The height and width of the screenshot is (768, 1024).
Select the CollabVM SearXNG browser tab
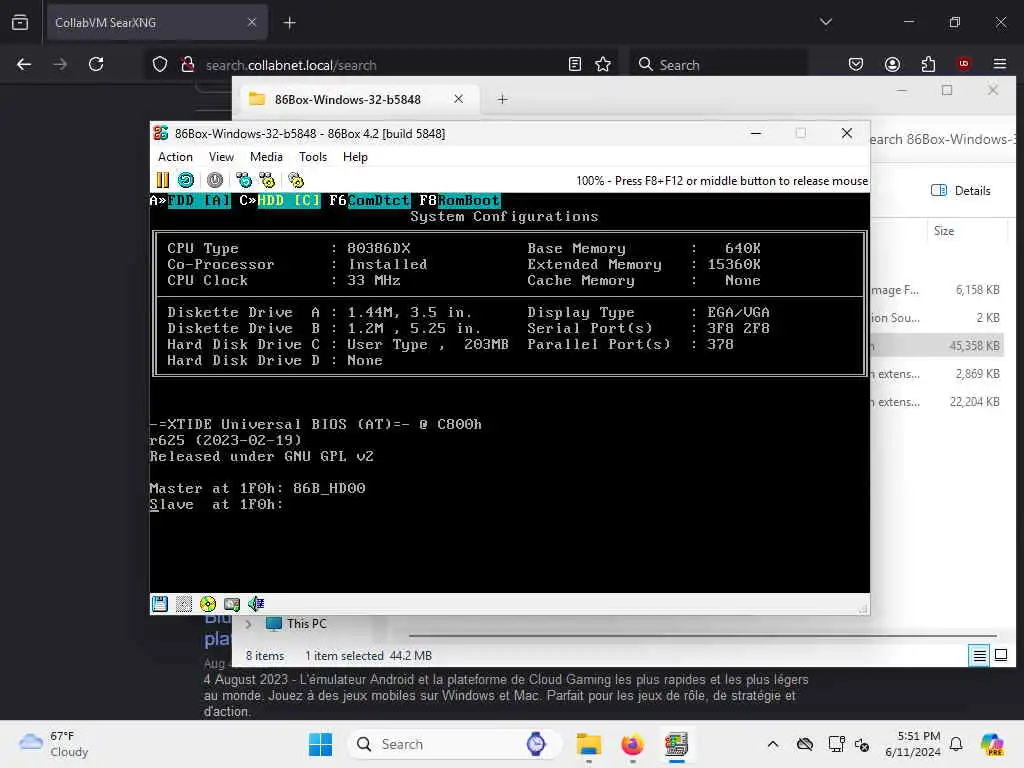(x=157, y=23)
